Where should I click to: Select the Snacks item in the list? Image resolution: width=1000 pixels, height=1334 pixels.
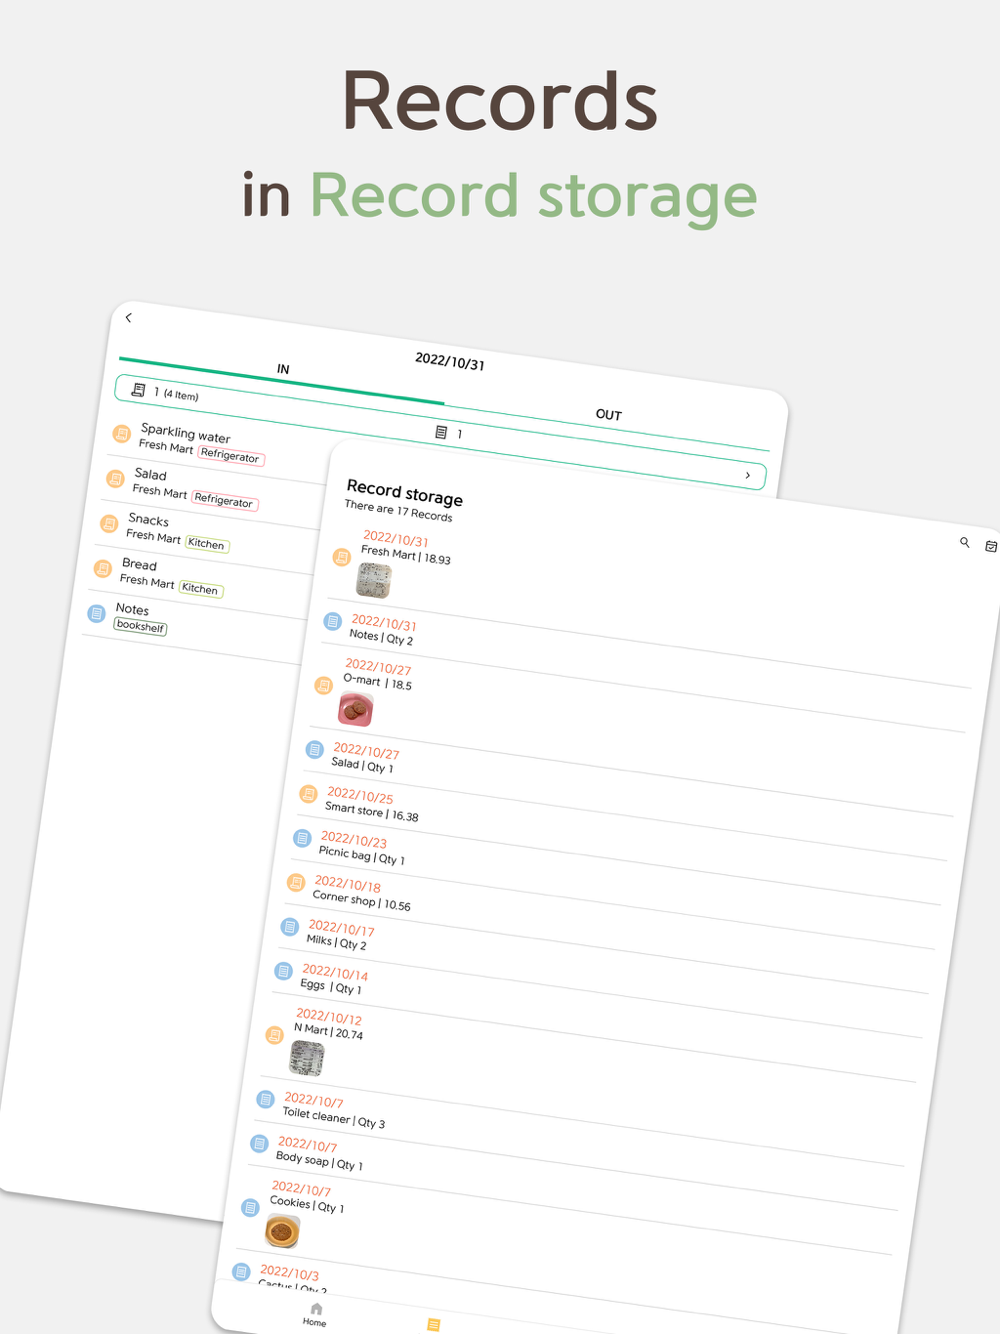click(148, 520)
